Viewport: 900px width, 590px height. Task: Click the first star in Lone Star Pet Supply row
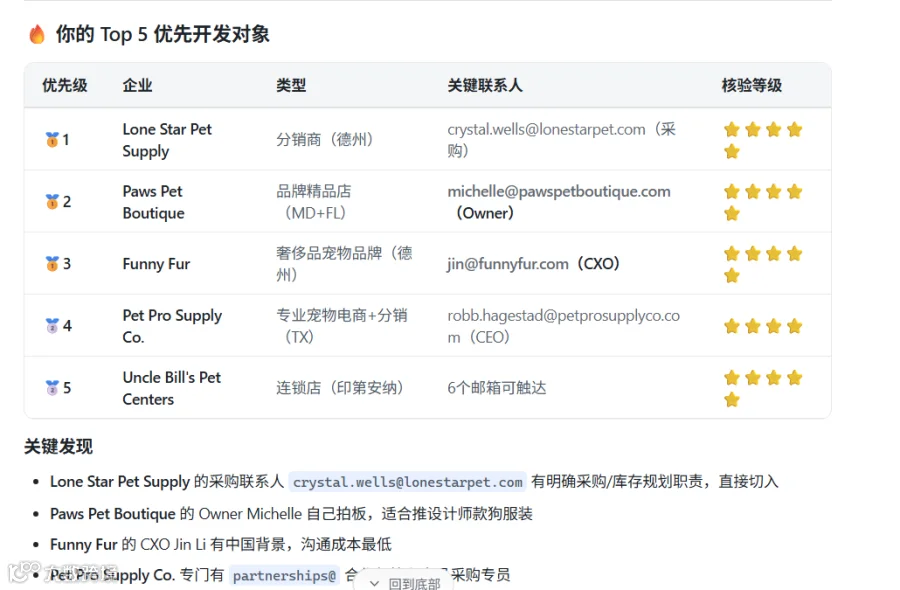tap(731, 130)
